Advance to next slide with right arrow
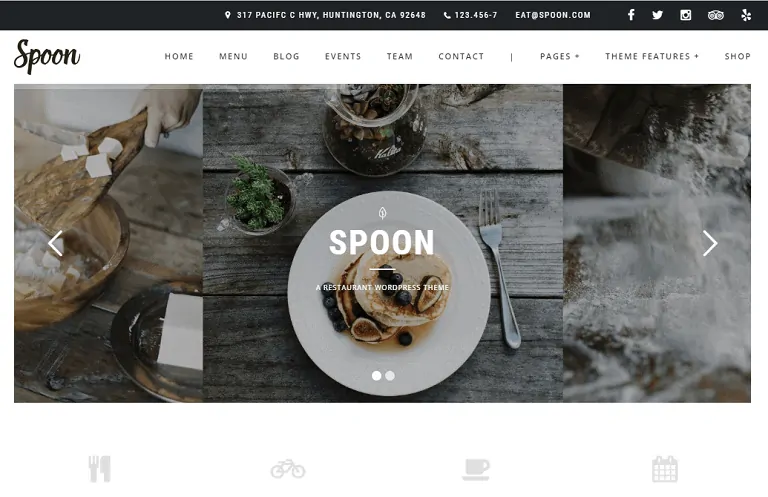This screenshot has width=768, height=497. [710, 243]
